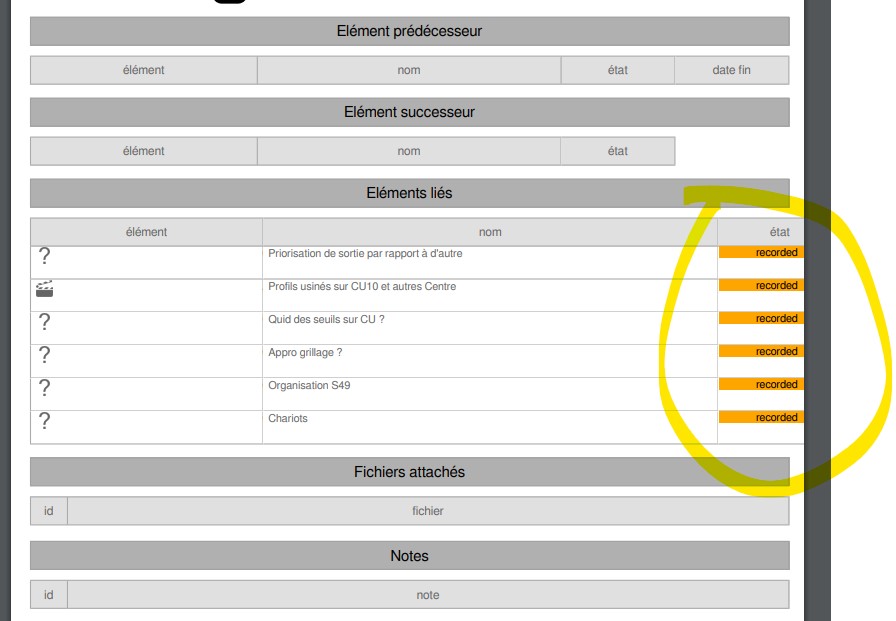The image size is (896, 621).
Task: Click the Elément successeur section header
Action: pyautogui.click(x=410, y=113)
